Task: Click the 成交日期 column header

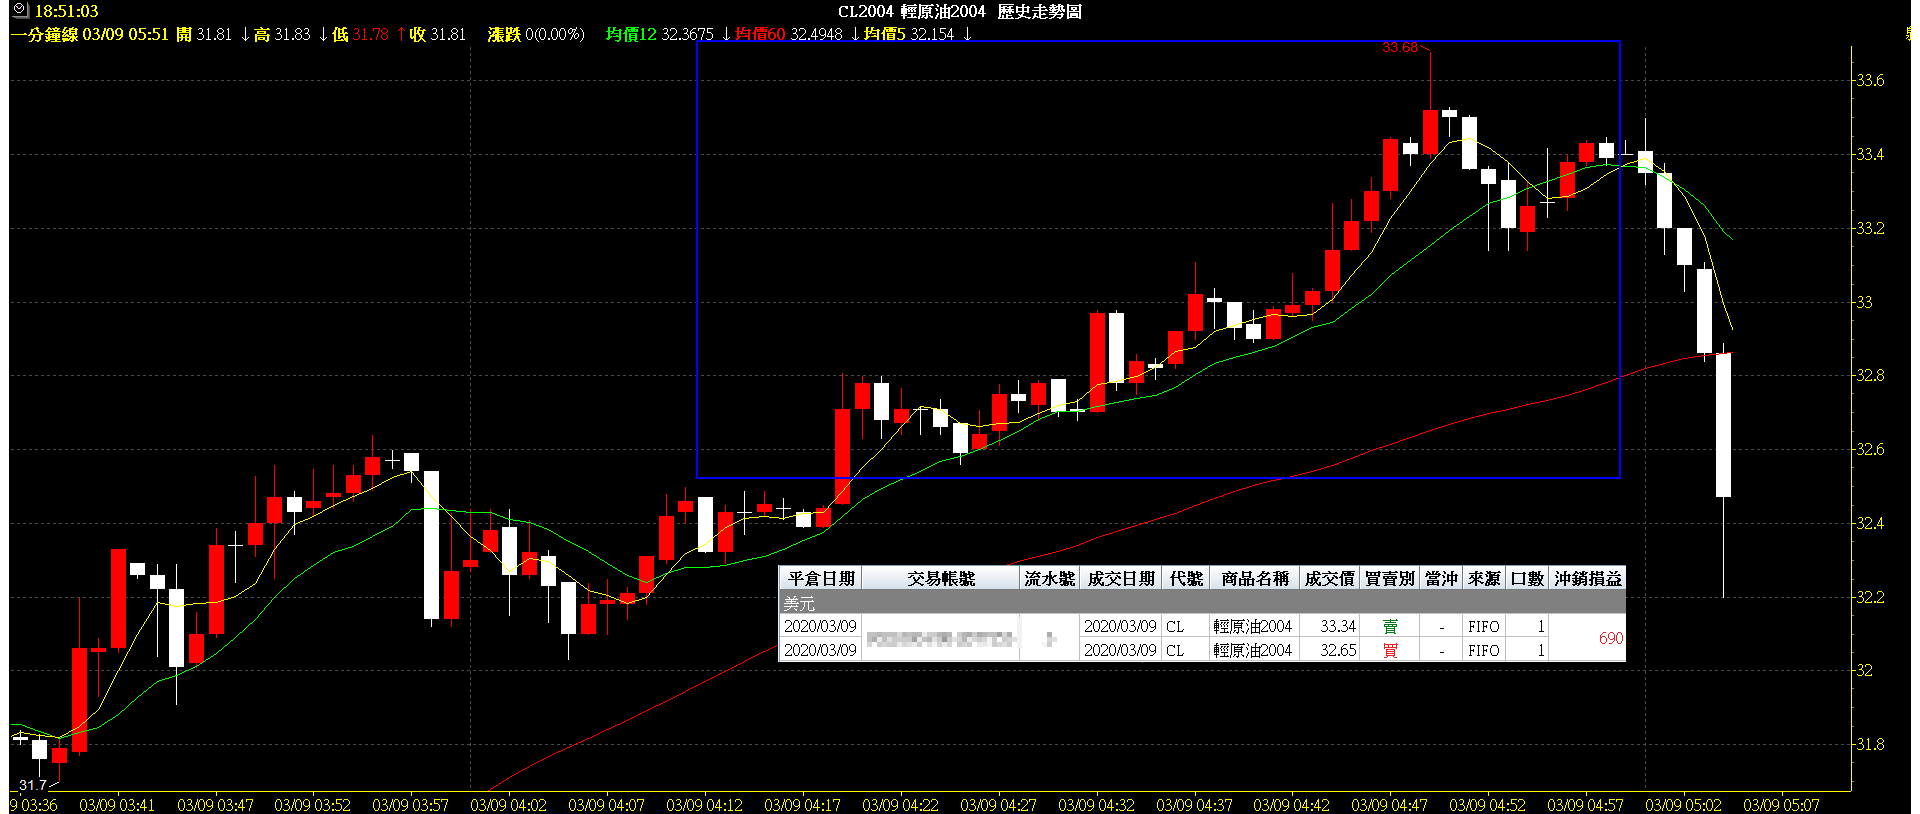Action: (x=1121, y=578)
